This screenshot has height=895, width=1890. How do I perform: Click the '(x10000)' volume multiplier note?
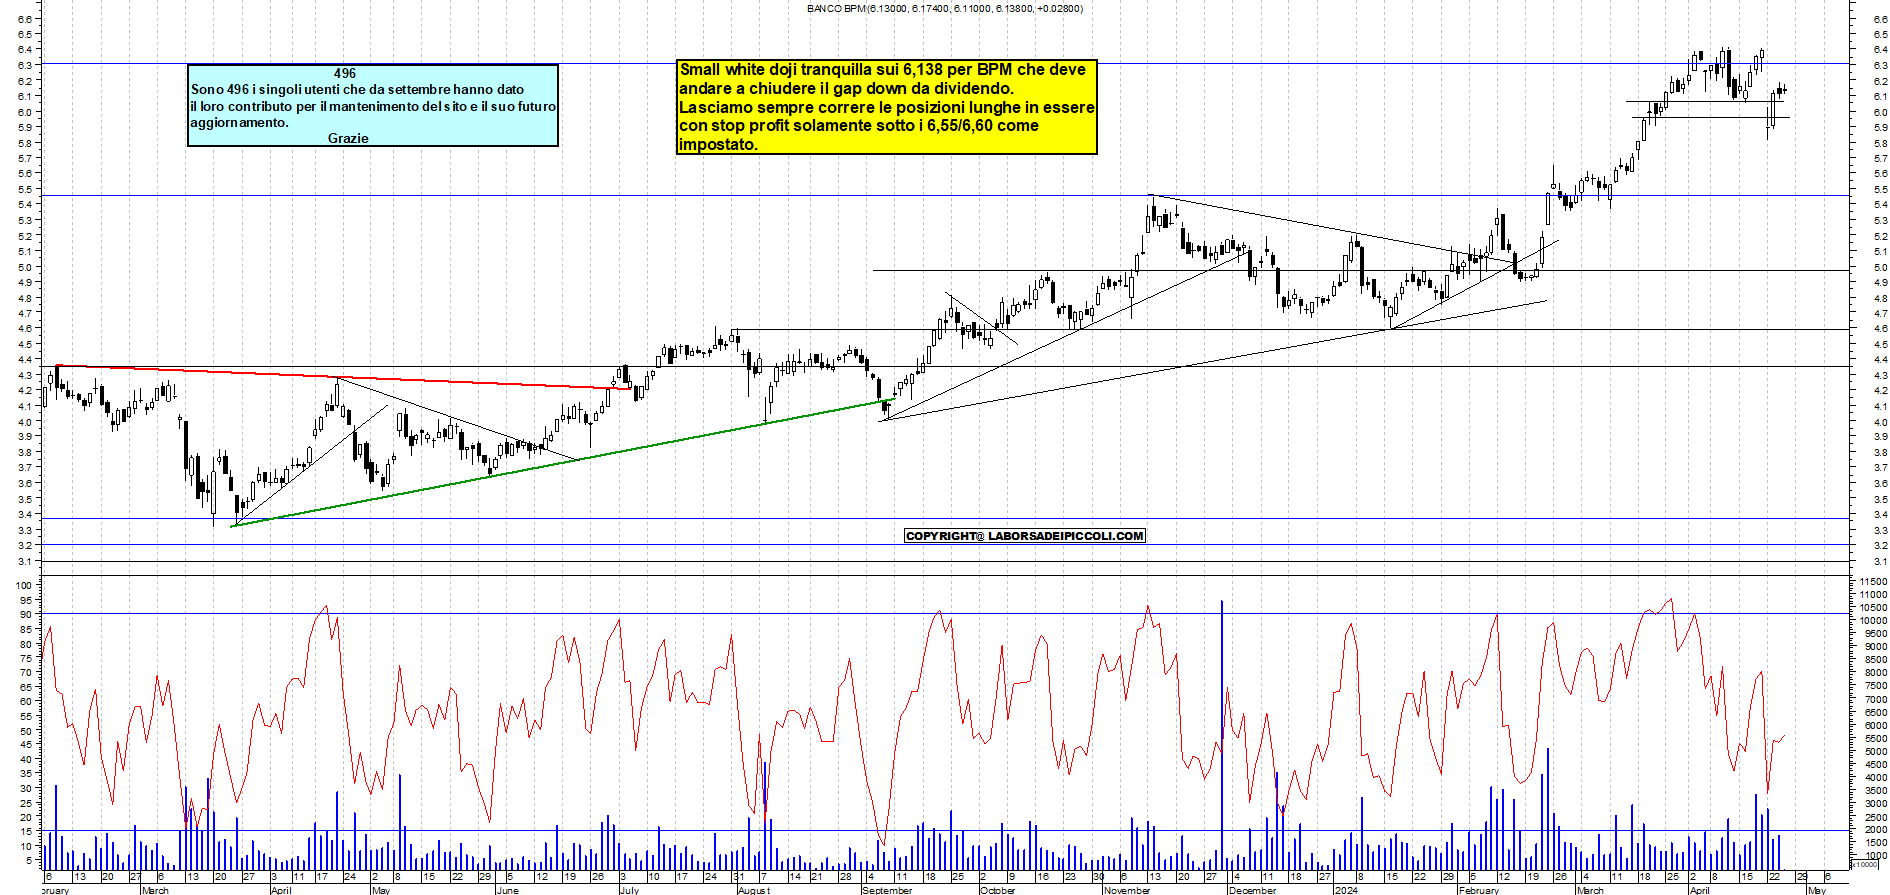(1865, 865)
